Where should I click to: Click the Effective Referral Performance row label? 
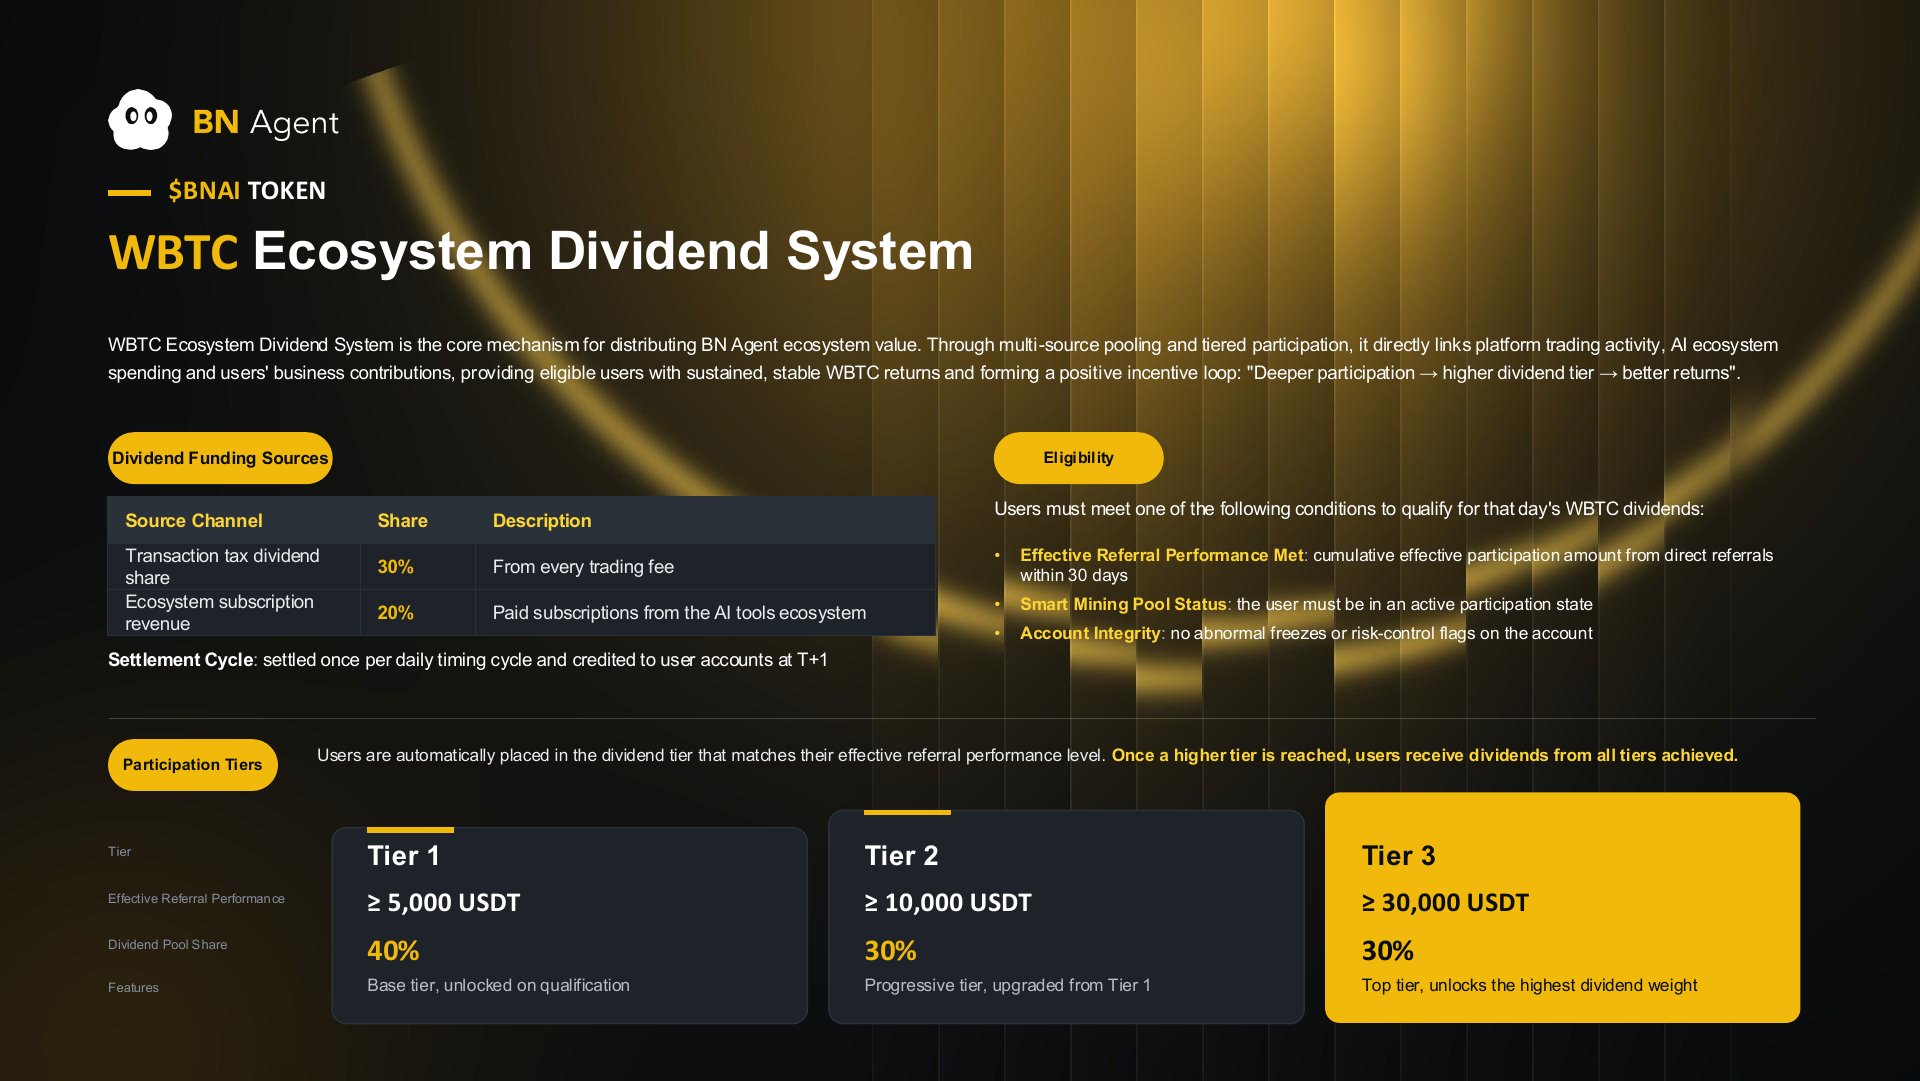196,898
